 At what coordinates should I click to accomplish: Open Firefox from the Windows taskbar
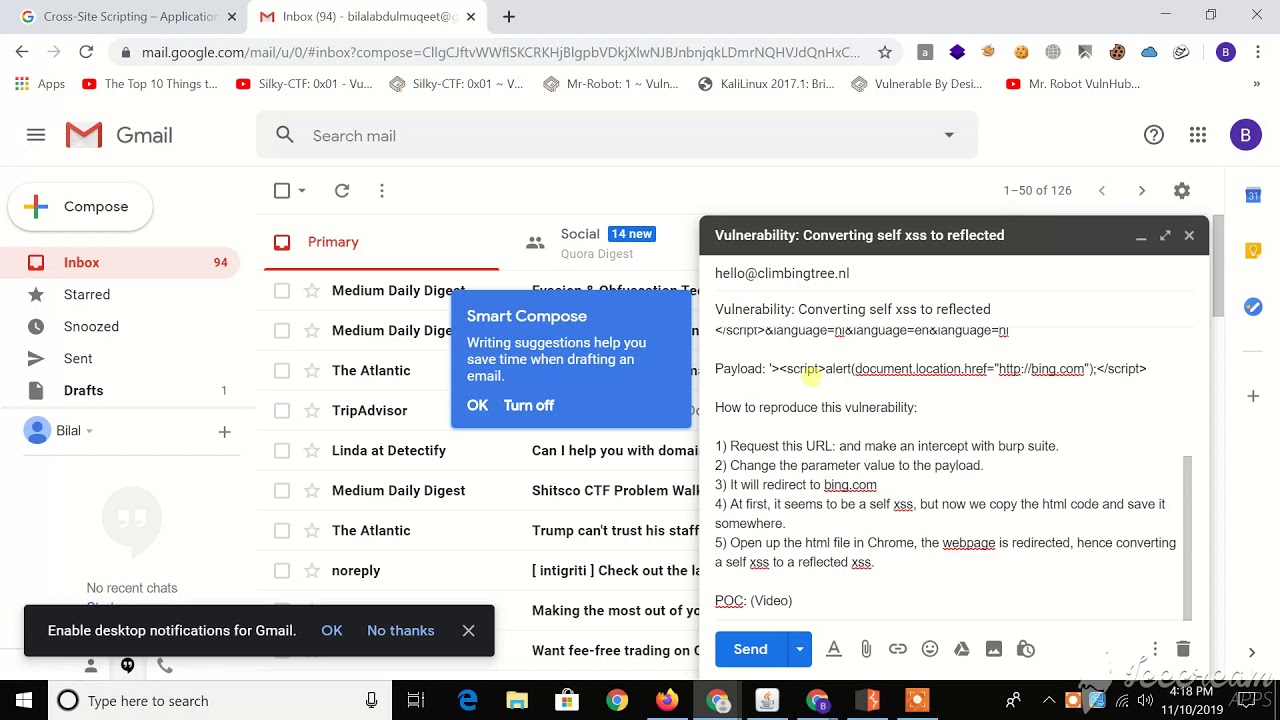click(x=667, y=700)
